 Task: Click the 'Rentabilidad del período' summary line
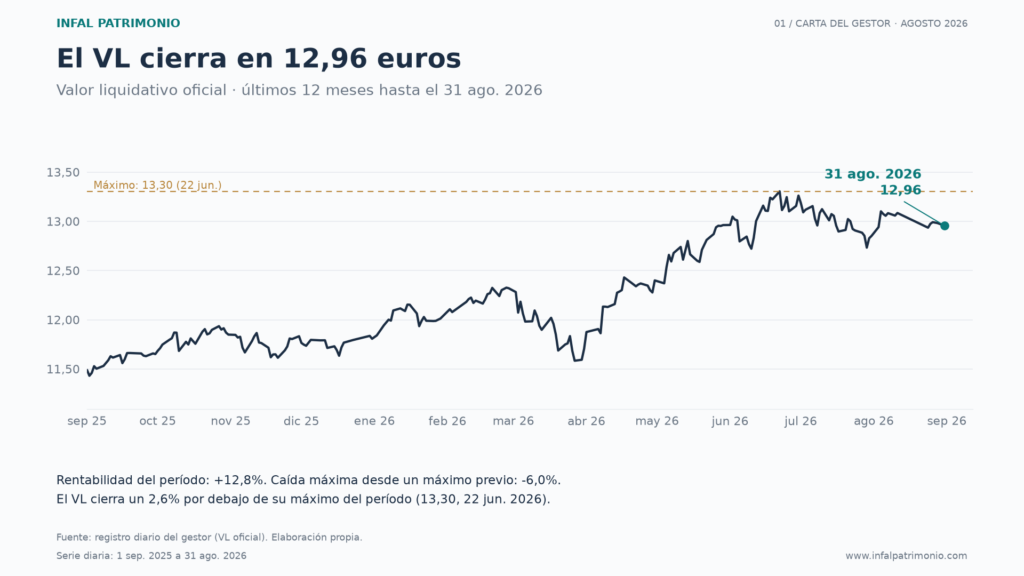[x=308, y=481]
